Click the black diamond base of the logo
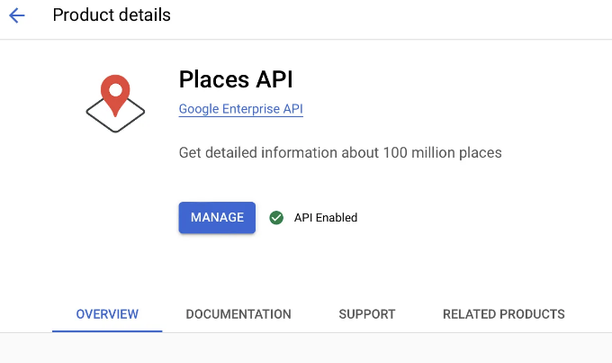This screenshot has height=363, width=612. (115, 115)
